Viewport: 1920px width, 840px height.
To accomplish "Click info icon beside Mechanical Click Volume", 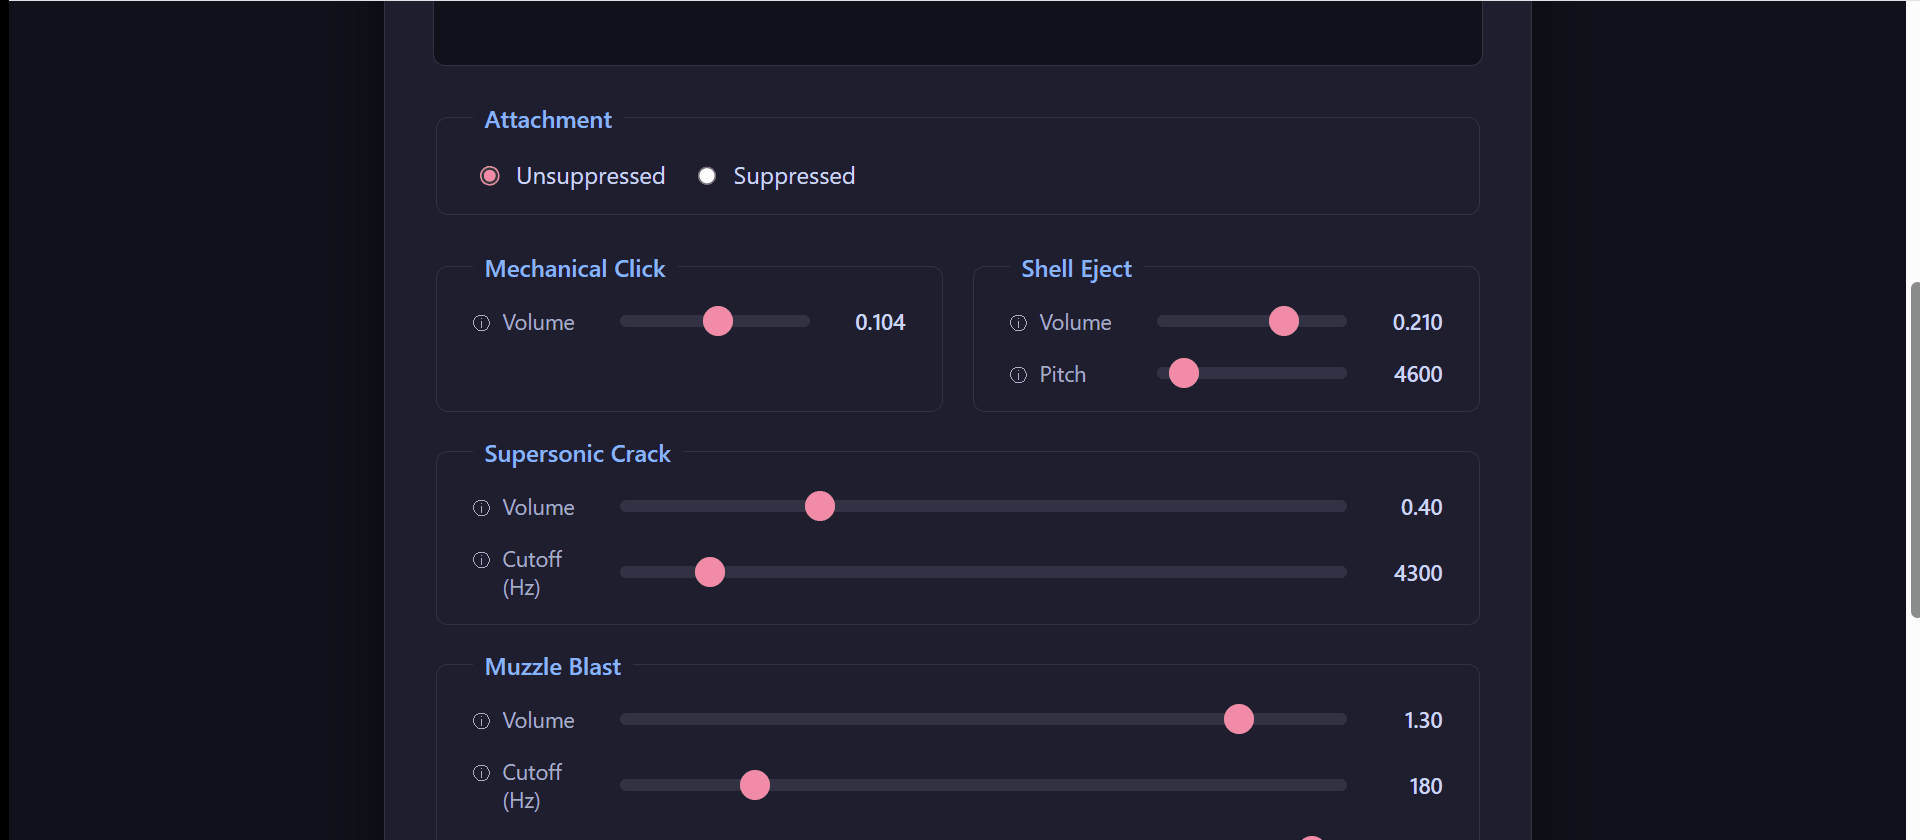I will click(481, 323).
